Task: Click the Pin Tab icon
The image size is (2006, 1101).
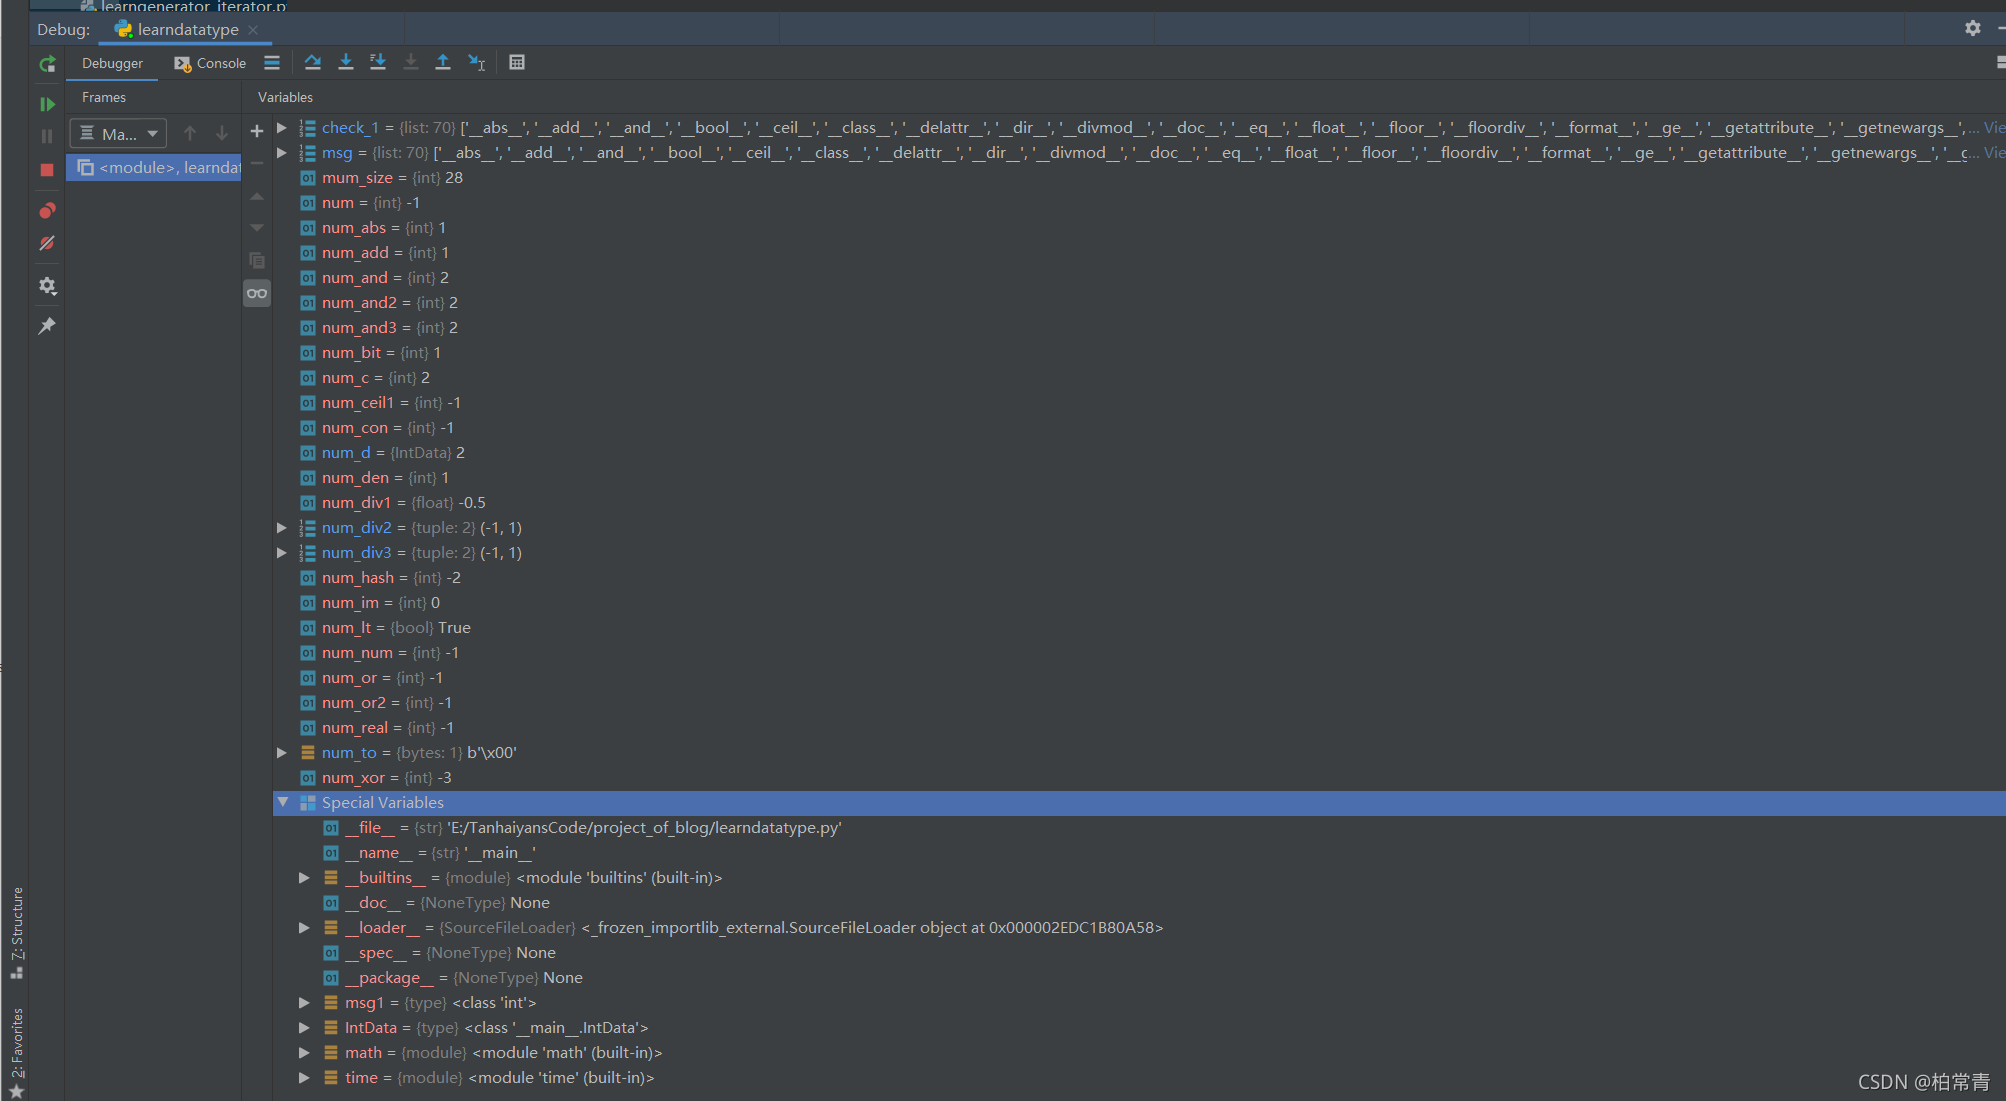Action: 47,326
